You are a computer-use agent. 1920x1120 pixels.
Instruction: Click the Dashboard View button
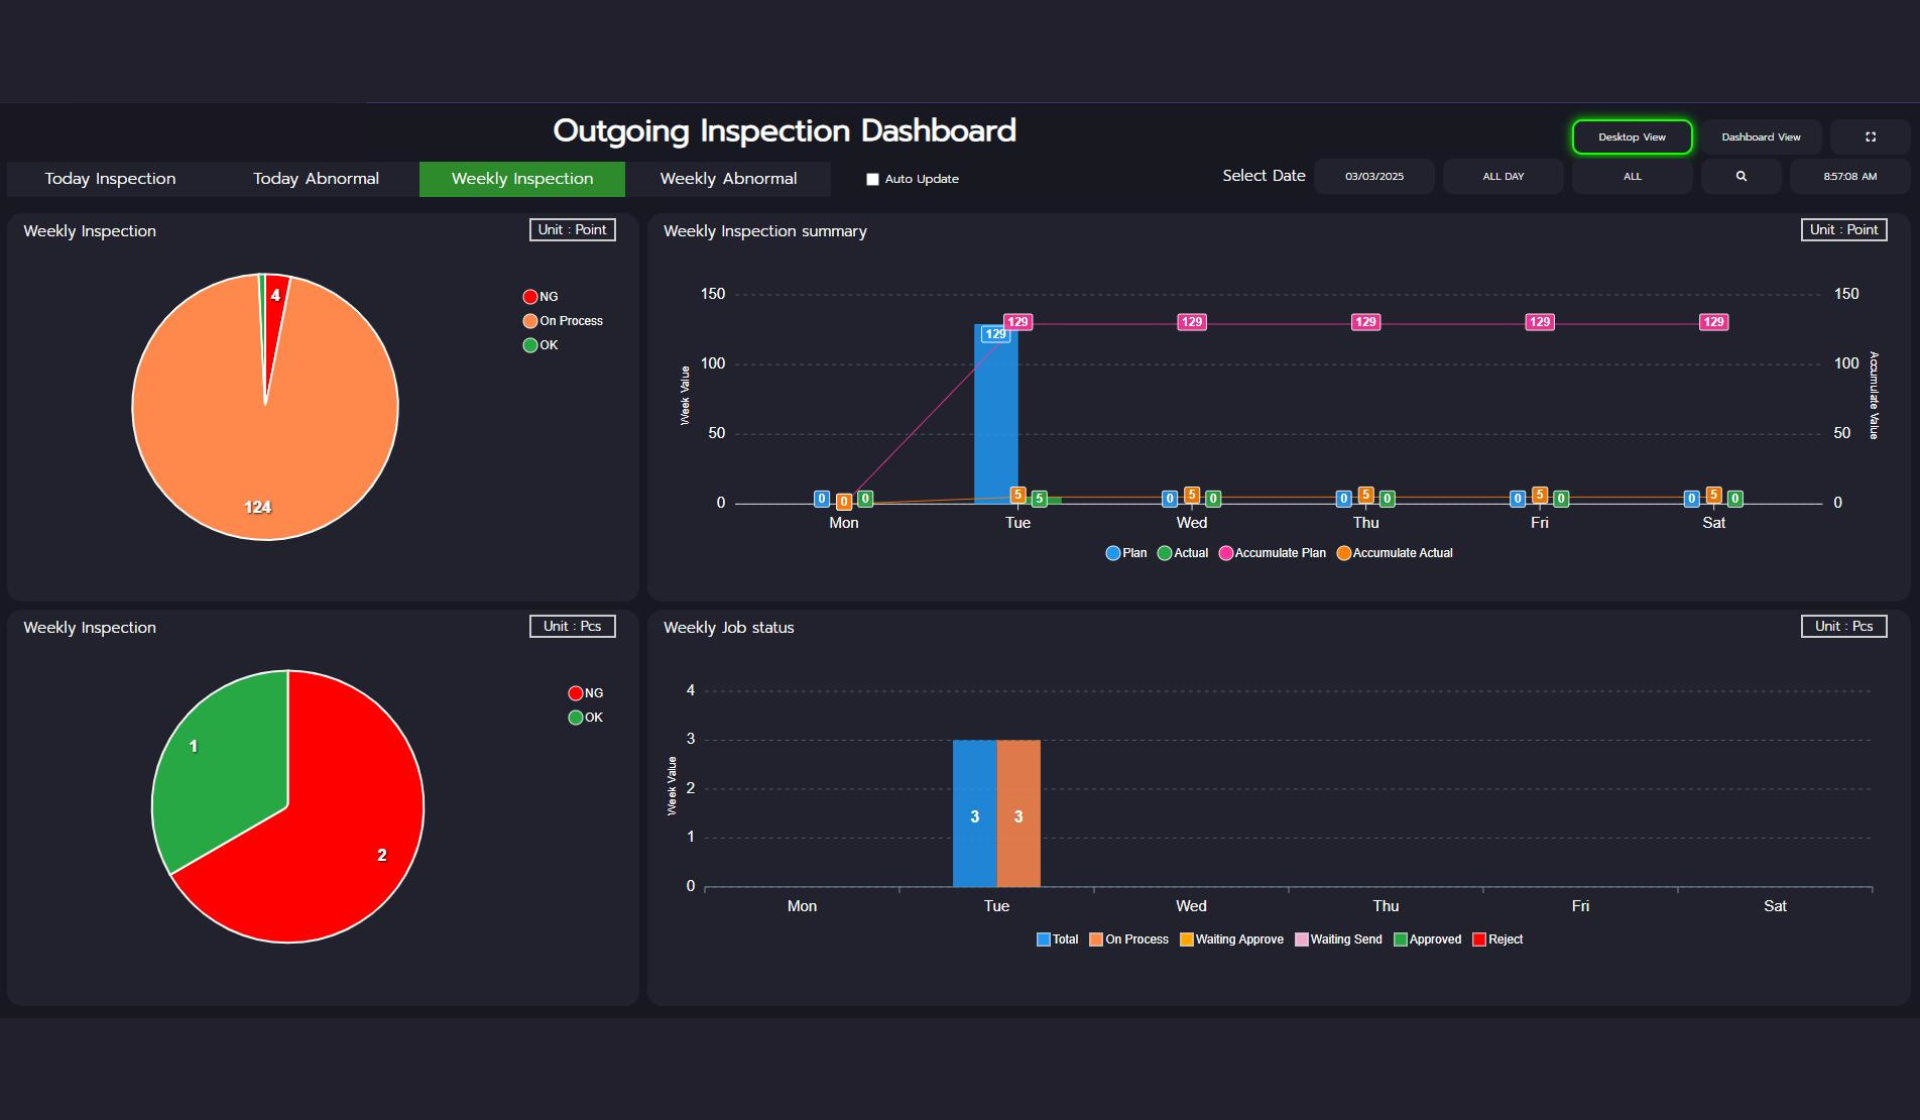1760,137
